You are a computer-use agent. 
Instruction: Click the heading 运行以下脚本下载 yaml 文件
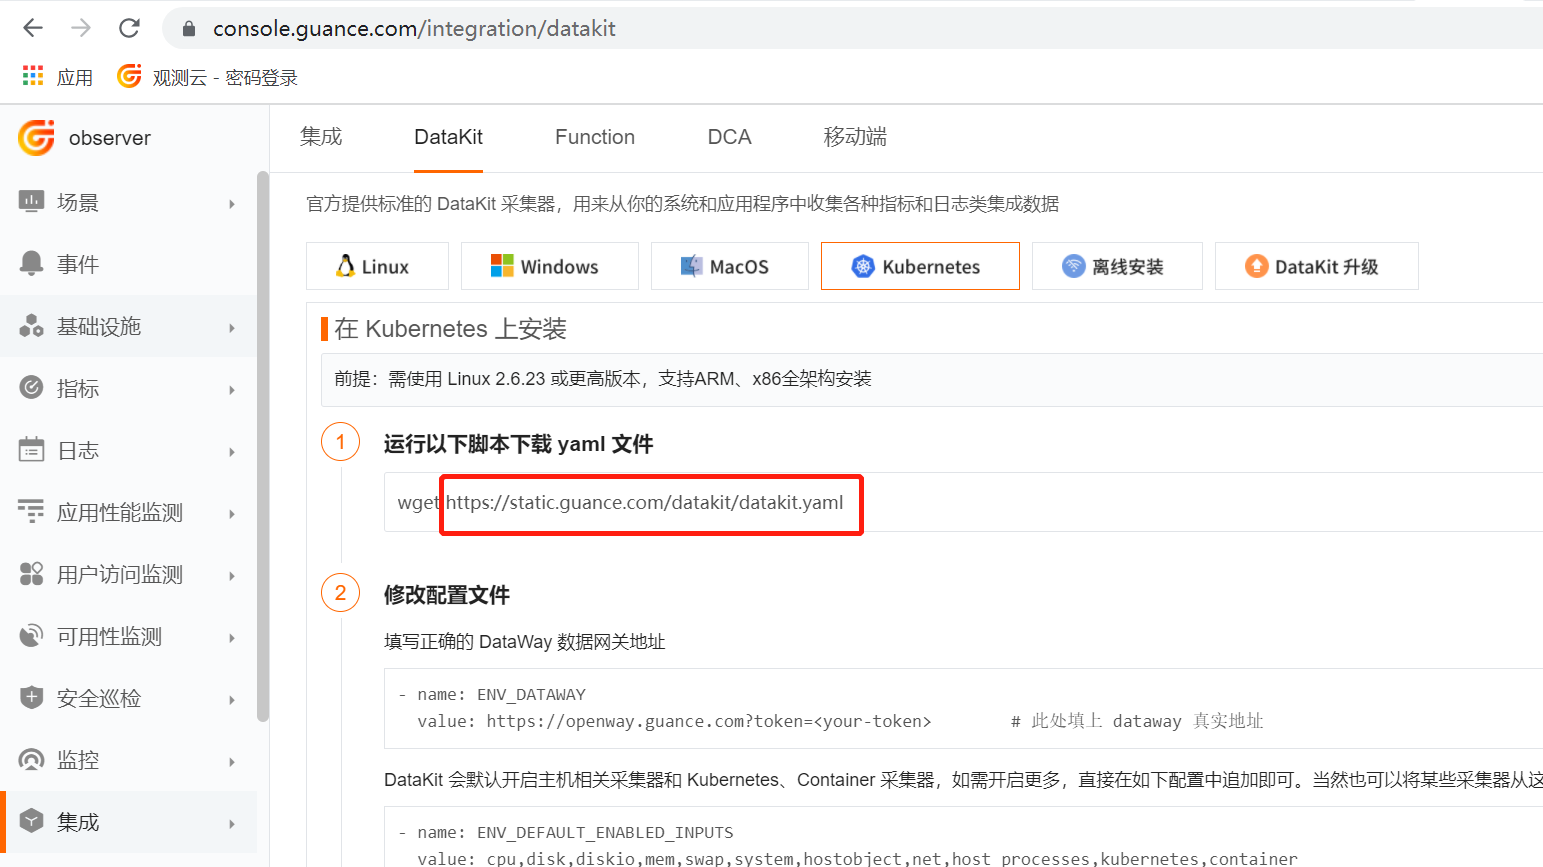[x=518, y=444]
